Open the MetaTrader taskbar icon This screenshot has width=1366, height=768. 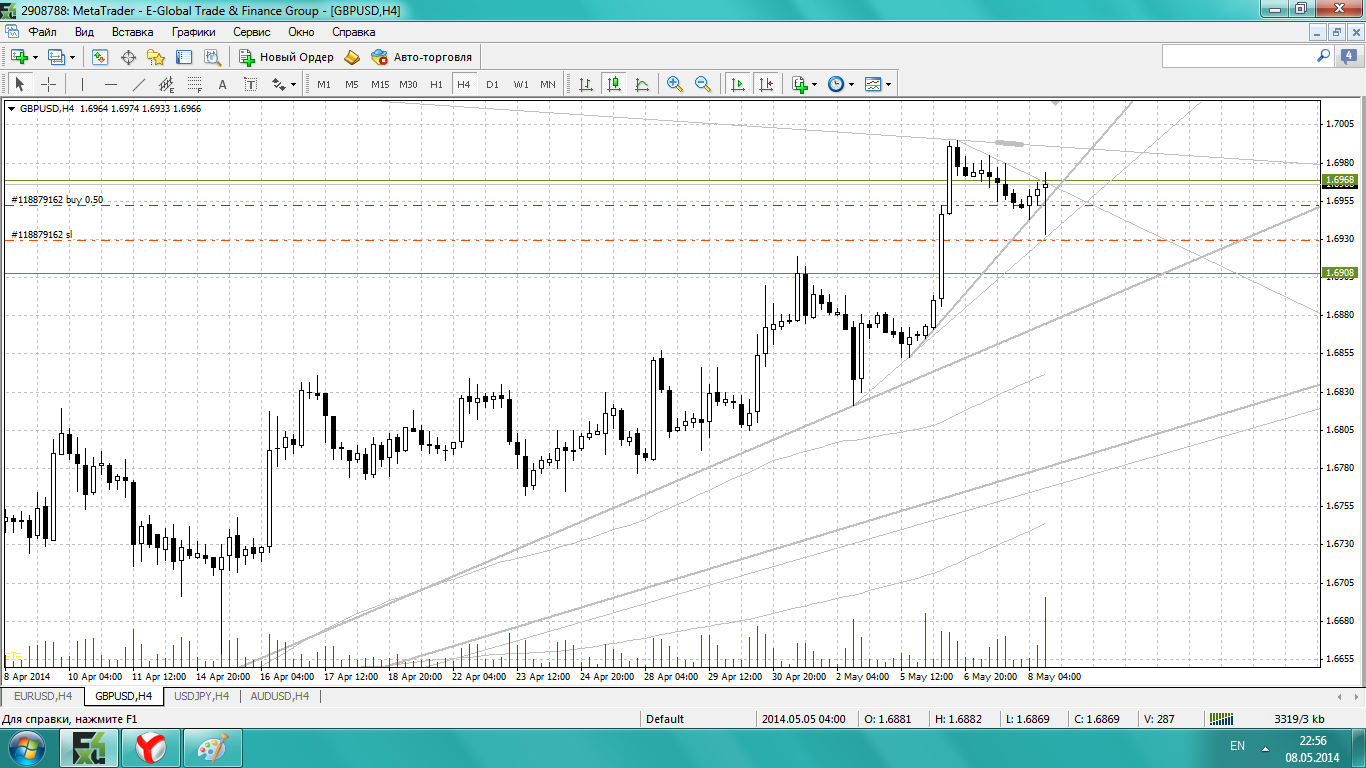91,747
